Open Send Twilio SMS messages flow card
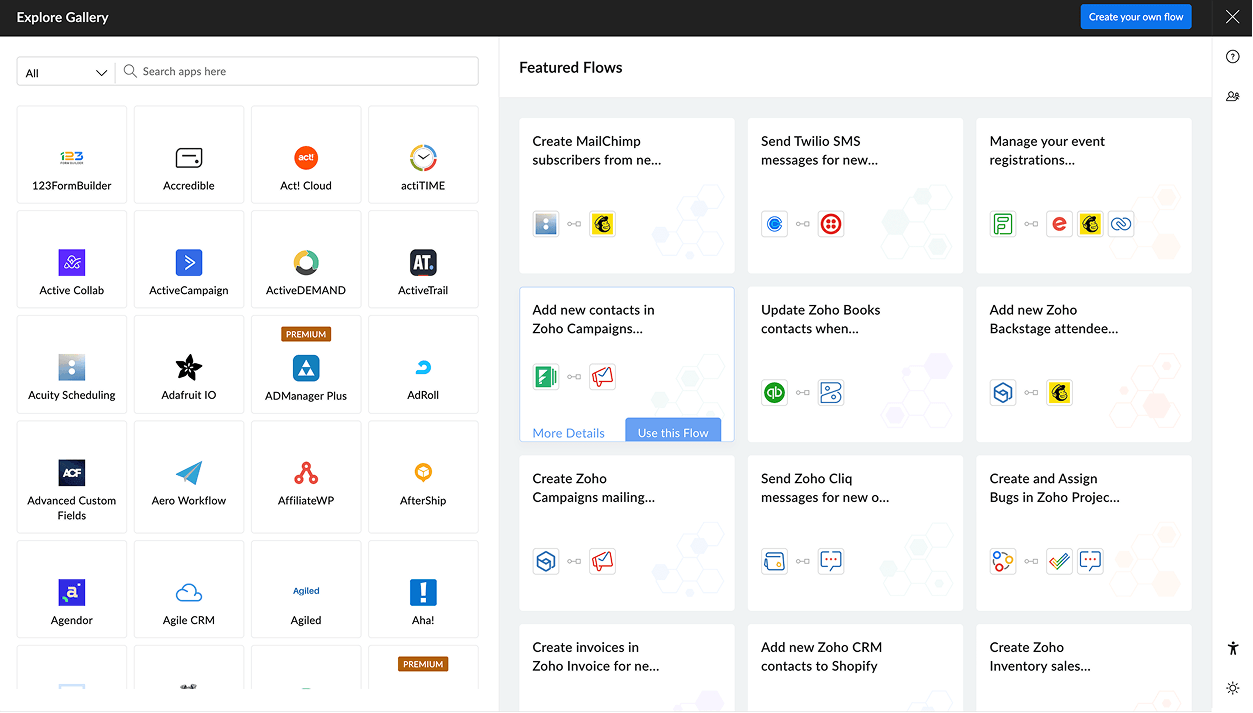 (x=855, y=195)
